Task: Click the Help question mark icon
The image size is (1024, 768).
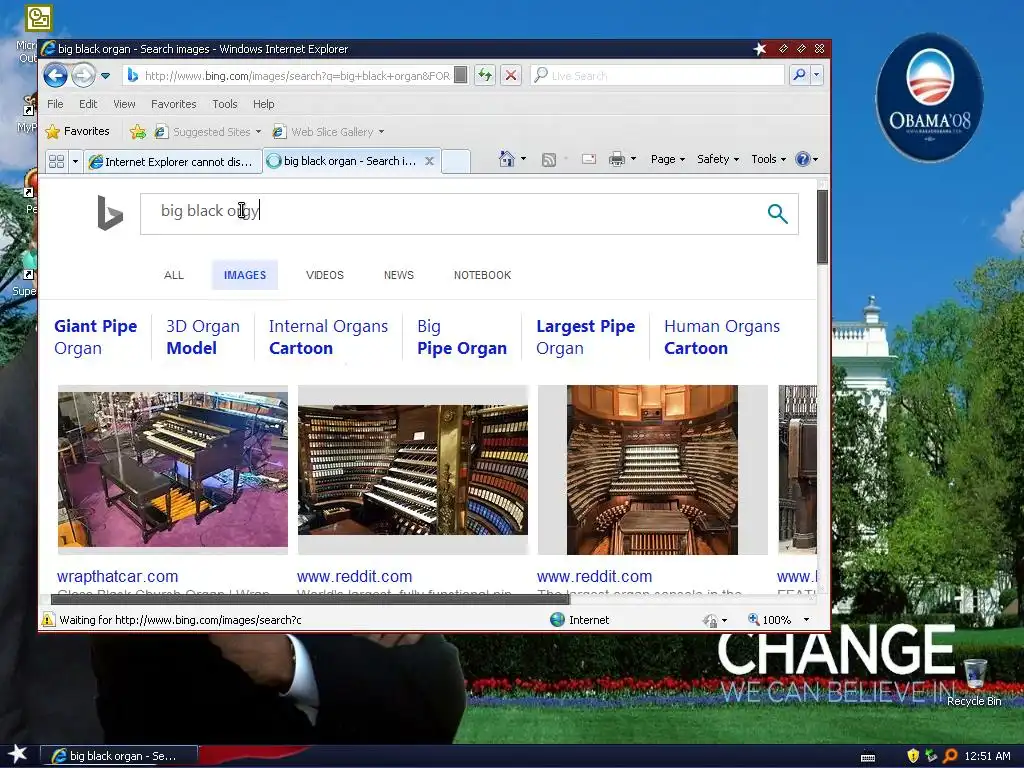Action: 803,159
